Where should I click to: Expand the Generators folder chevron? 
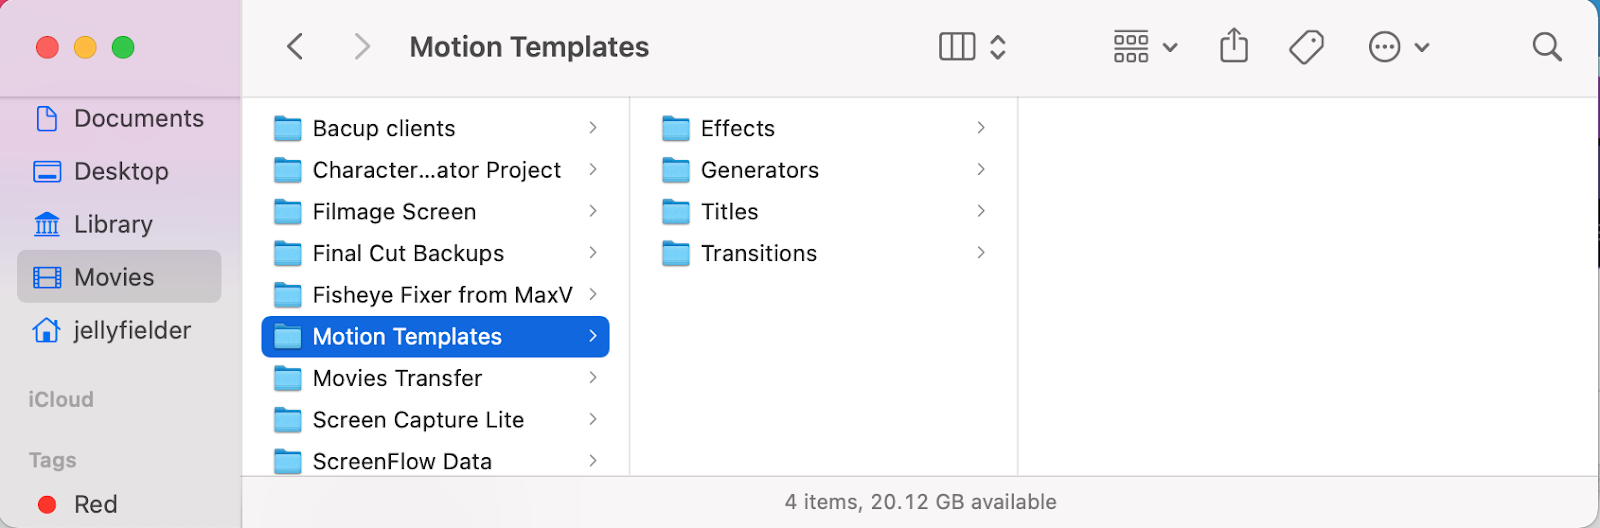pyautogui.click(x=981, y=170)
